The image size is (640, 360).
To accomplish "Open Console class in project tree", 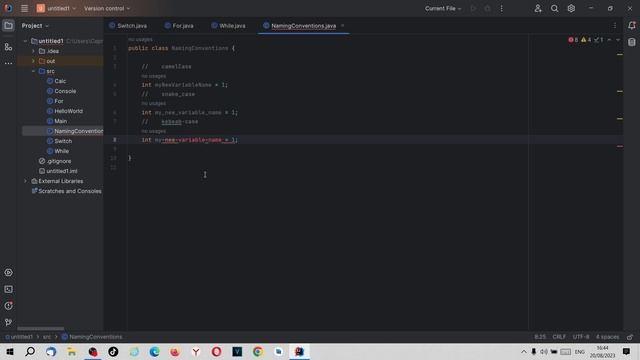I will (61, 91).
